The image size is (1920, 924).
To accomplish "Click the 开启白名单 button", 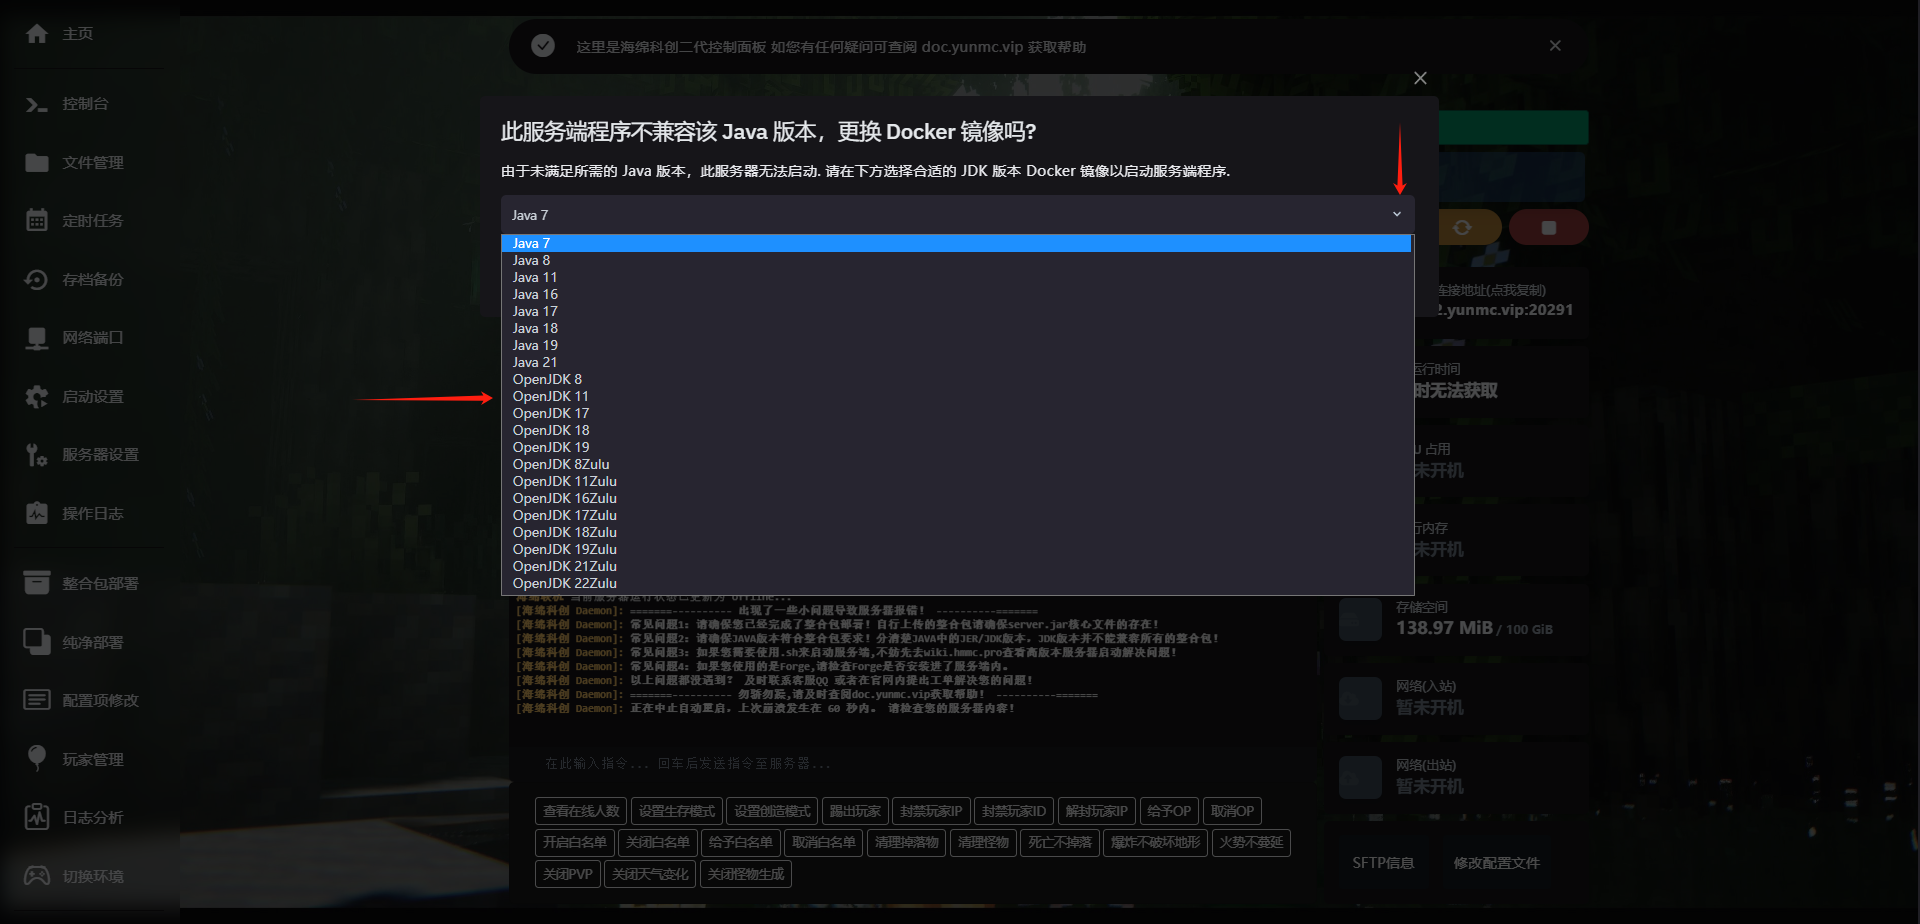I will tap(575, 842).
